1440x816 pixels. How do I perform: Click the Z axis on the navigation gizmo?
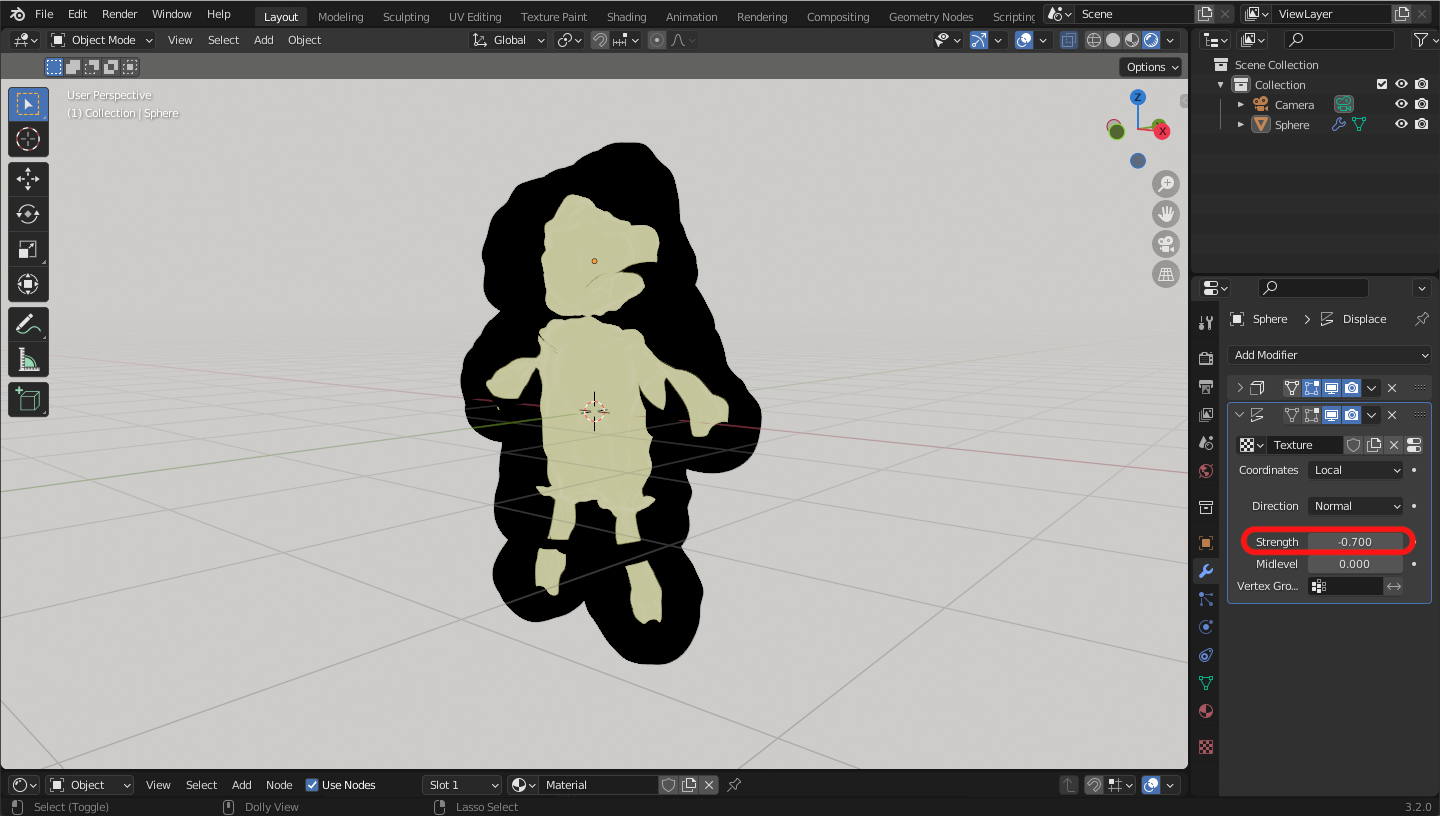(x=1138, y=97)
